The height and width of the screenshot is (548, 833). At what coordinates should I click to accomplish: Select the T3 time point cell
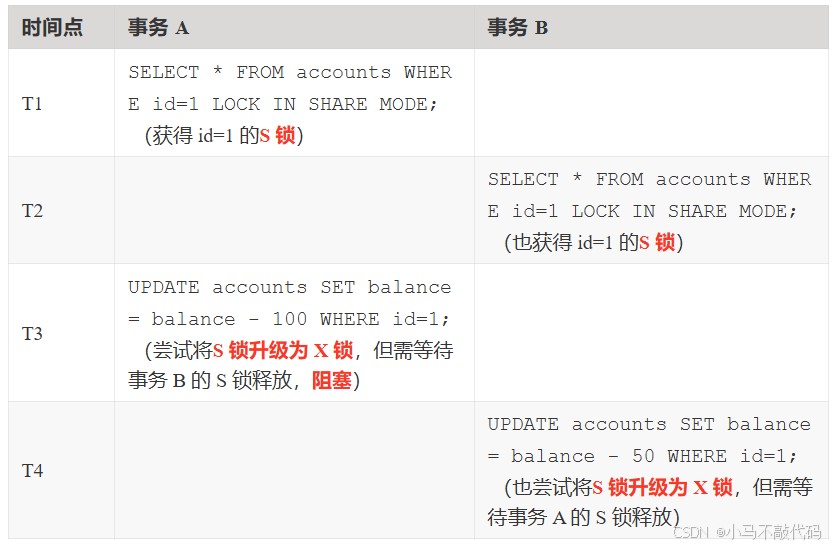(33, 333)
